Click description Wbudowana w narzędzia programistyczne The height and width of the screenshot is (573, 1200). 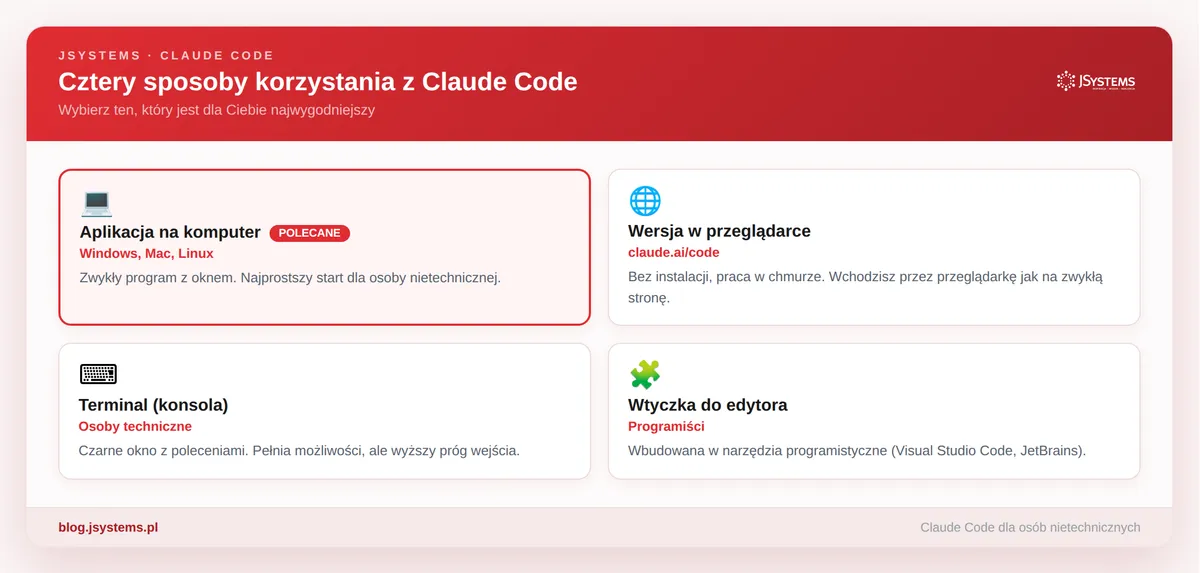(857, 450)
